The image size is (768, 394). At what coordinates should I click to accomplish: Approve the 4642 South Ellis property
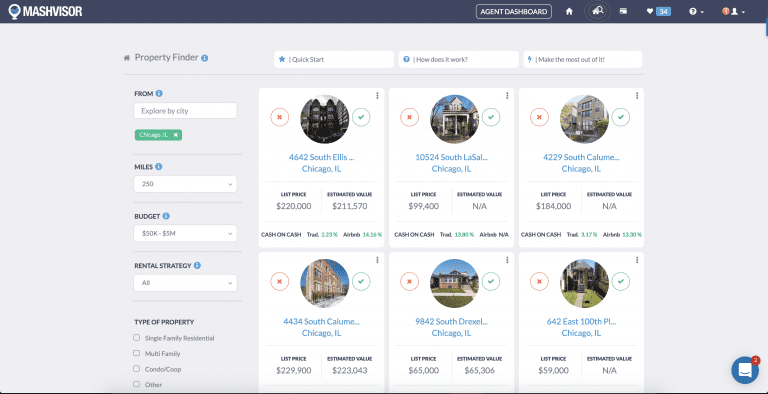(x=361, y=117)
